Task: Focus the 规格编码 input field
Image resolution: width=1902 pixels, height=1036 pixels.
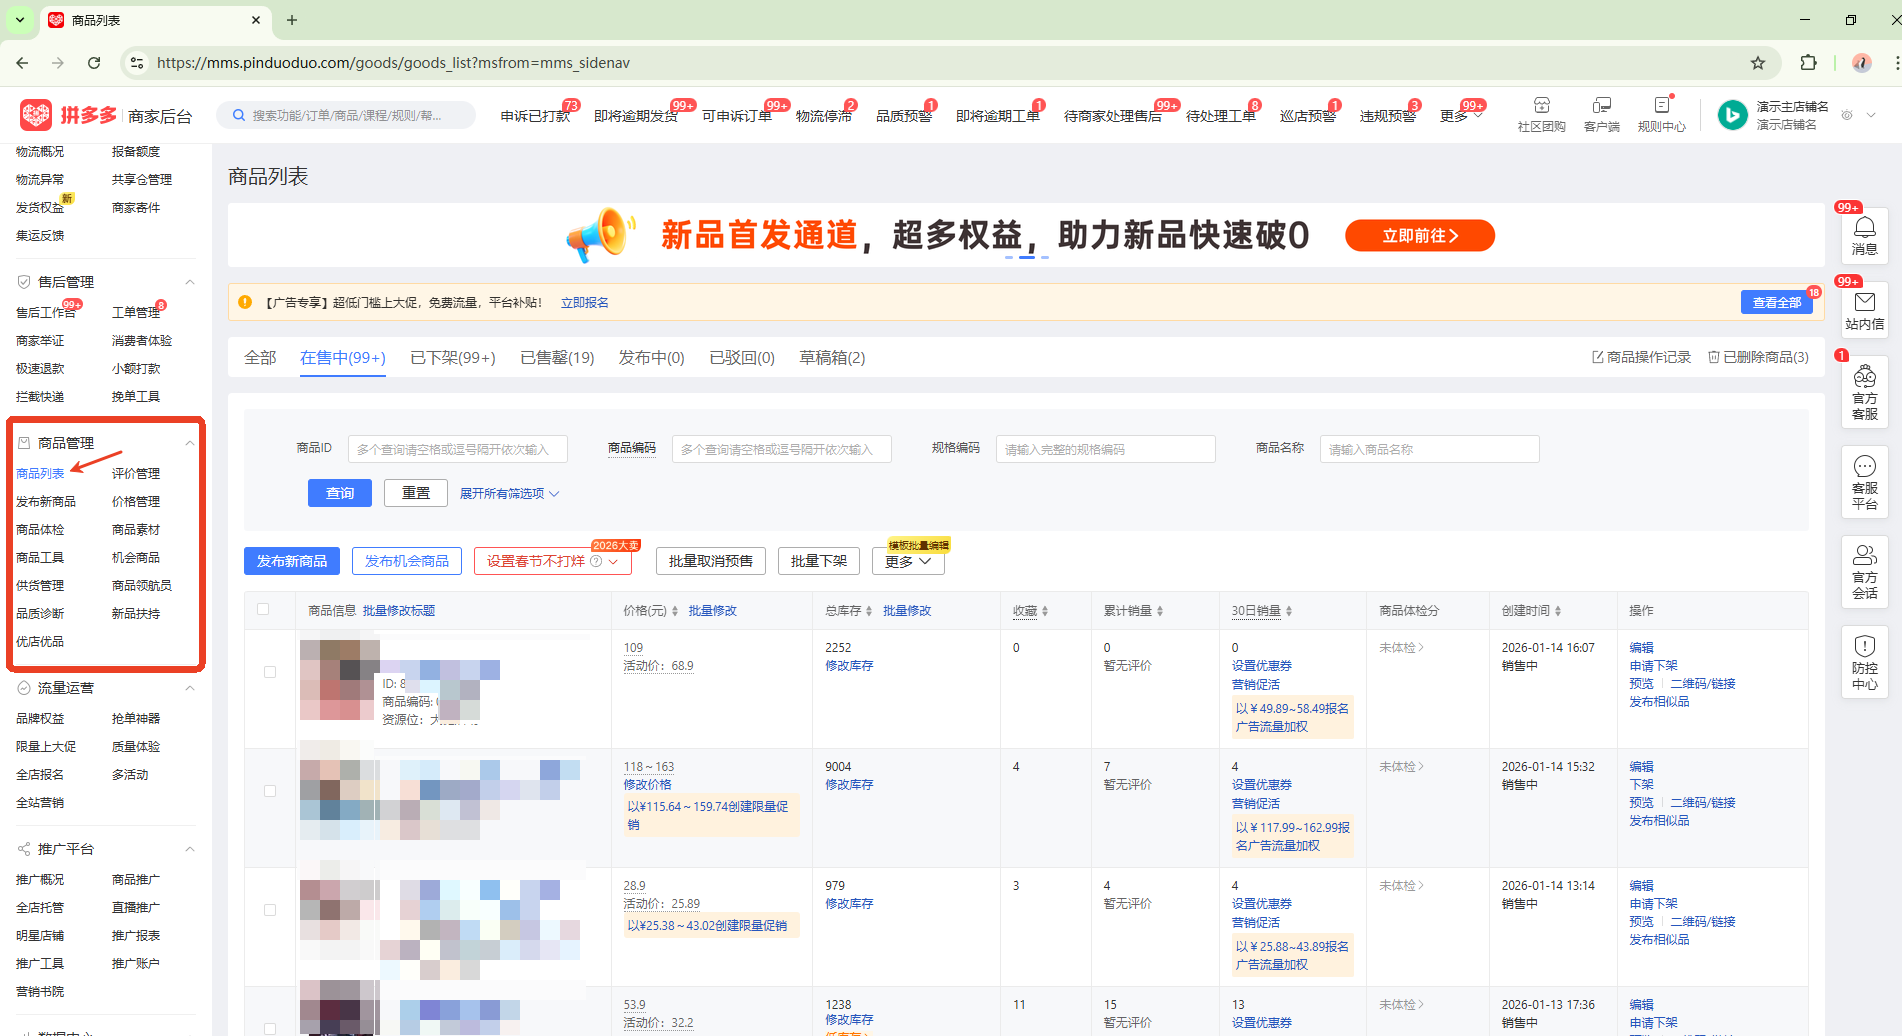Action: coord(1106,449)
